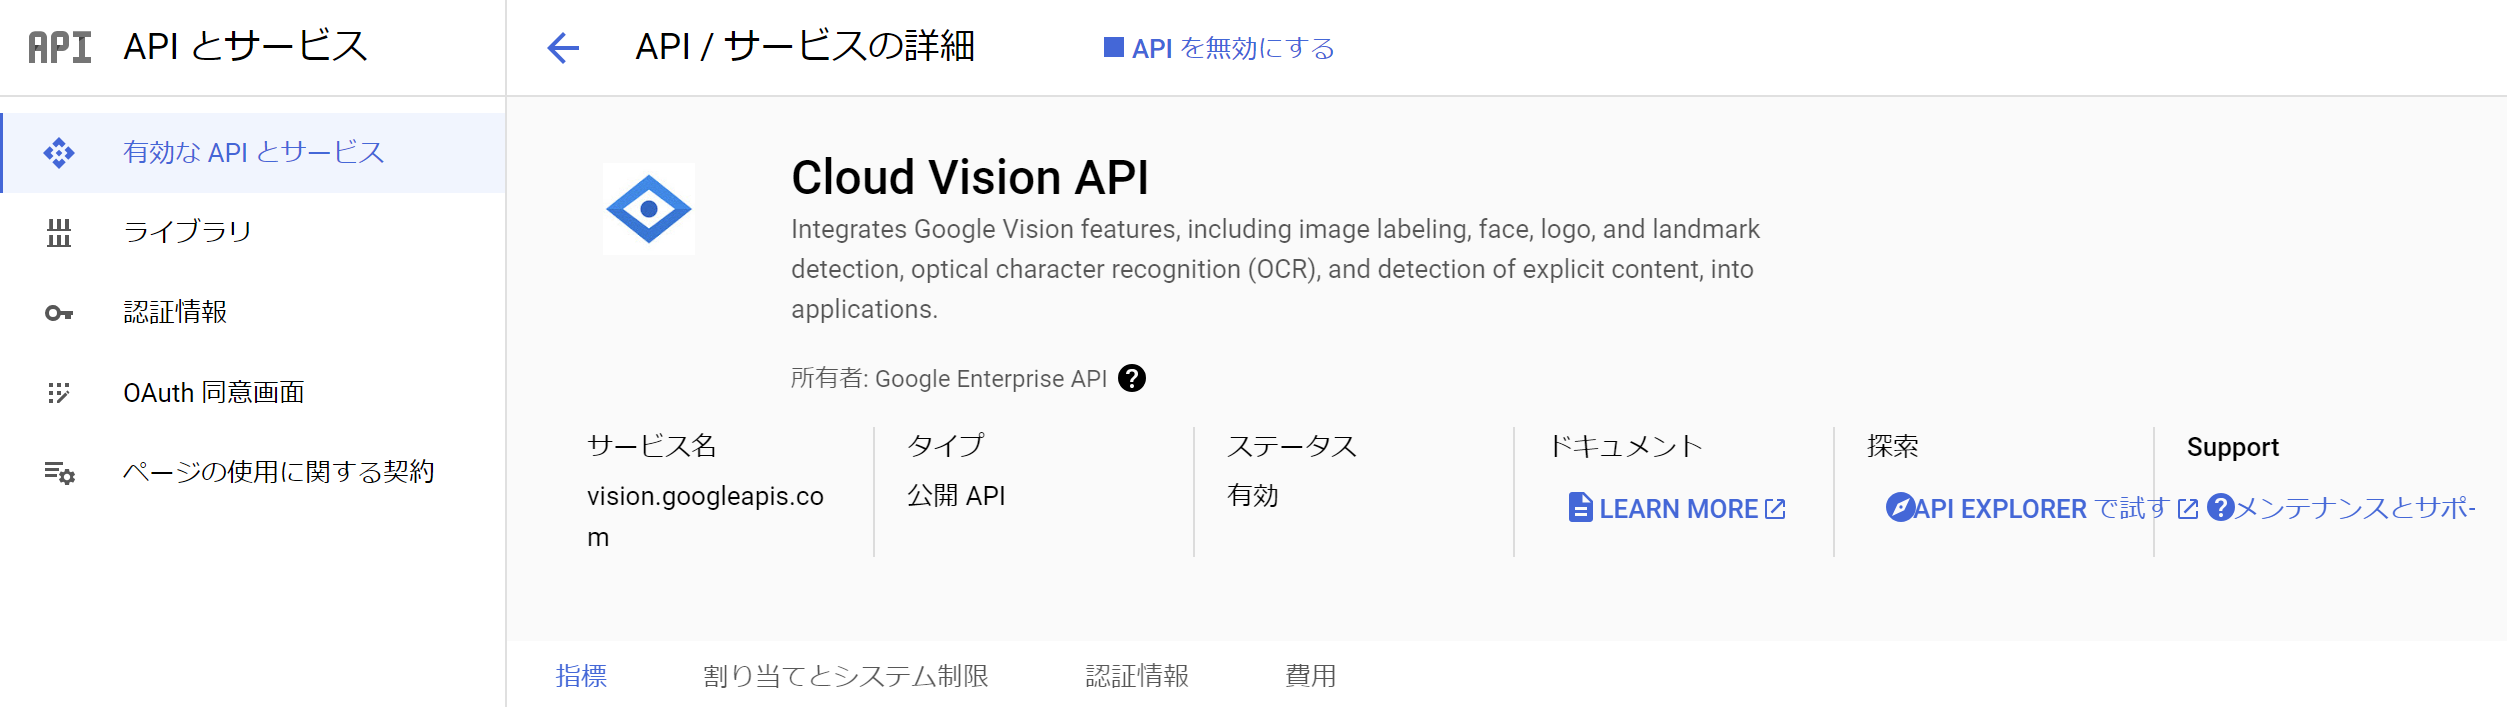Viewport: 2507px width, 707px height.
Task: Open '認証情報' in the sidebar
Action: coord(253,313)
